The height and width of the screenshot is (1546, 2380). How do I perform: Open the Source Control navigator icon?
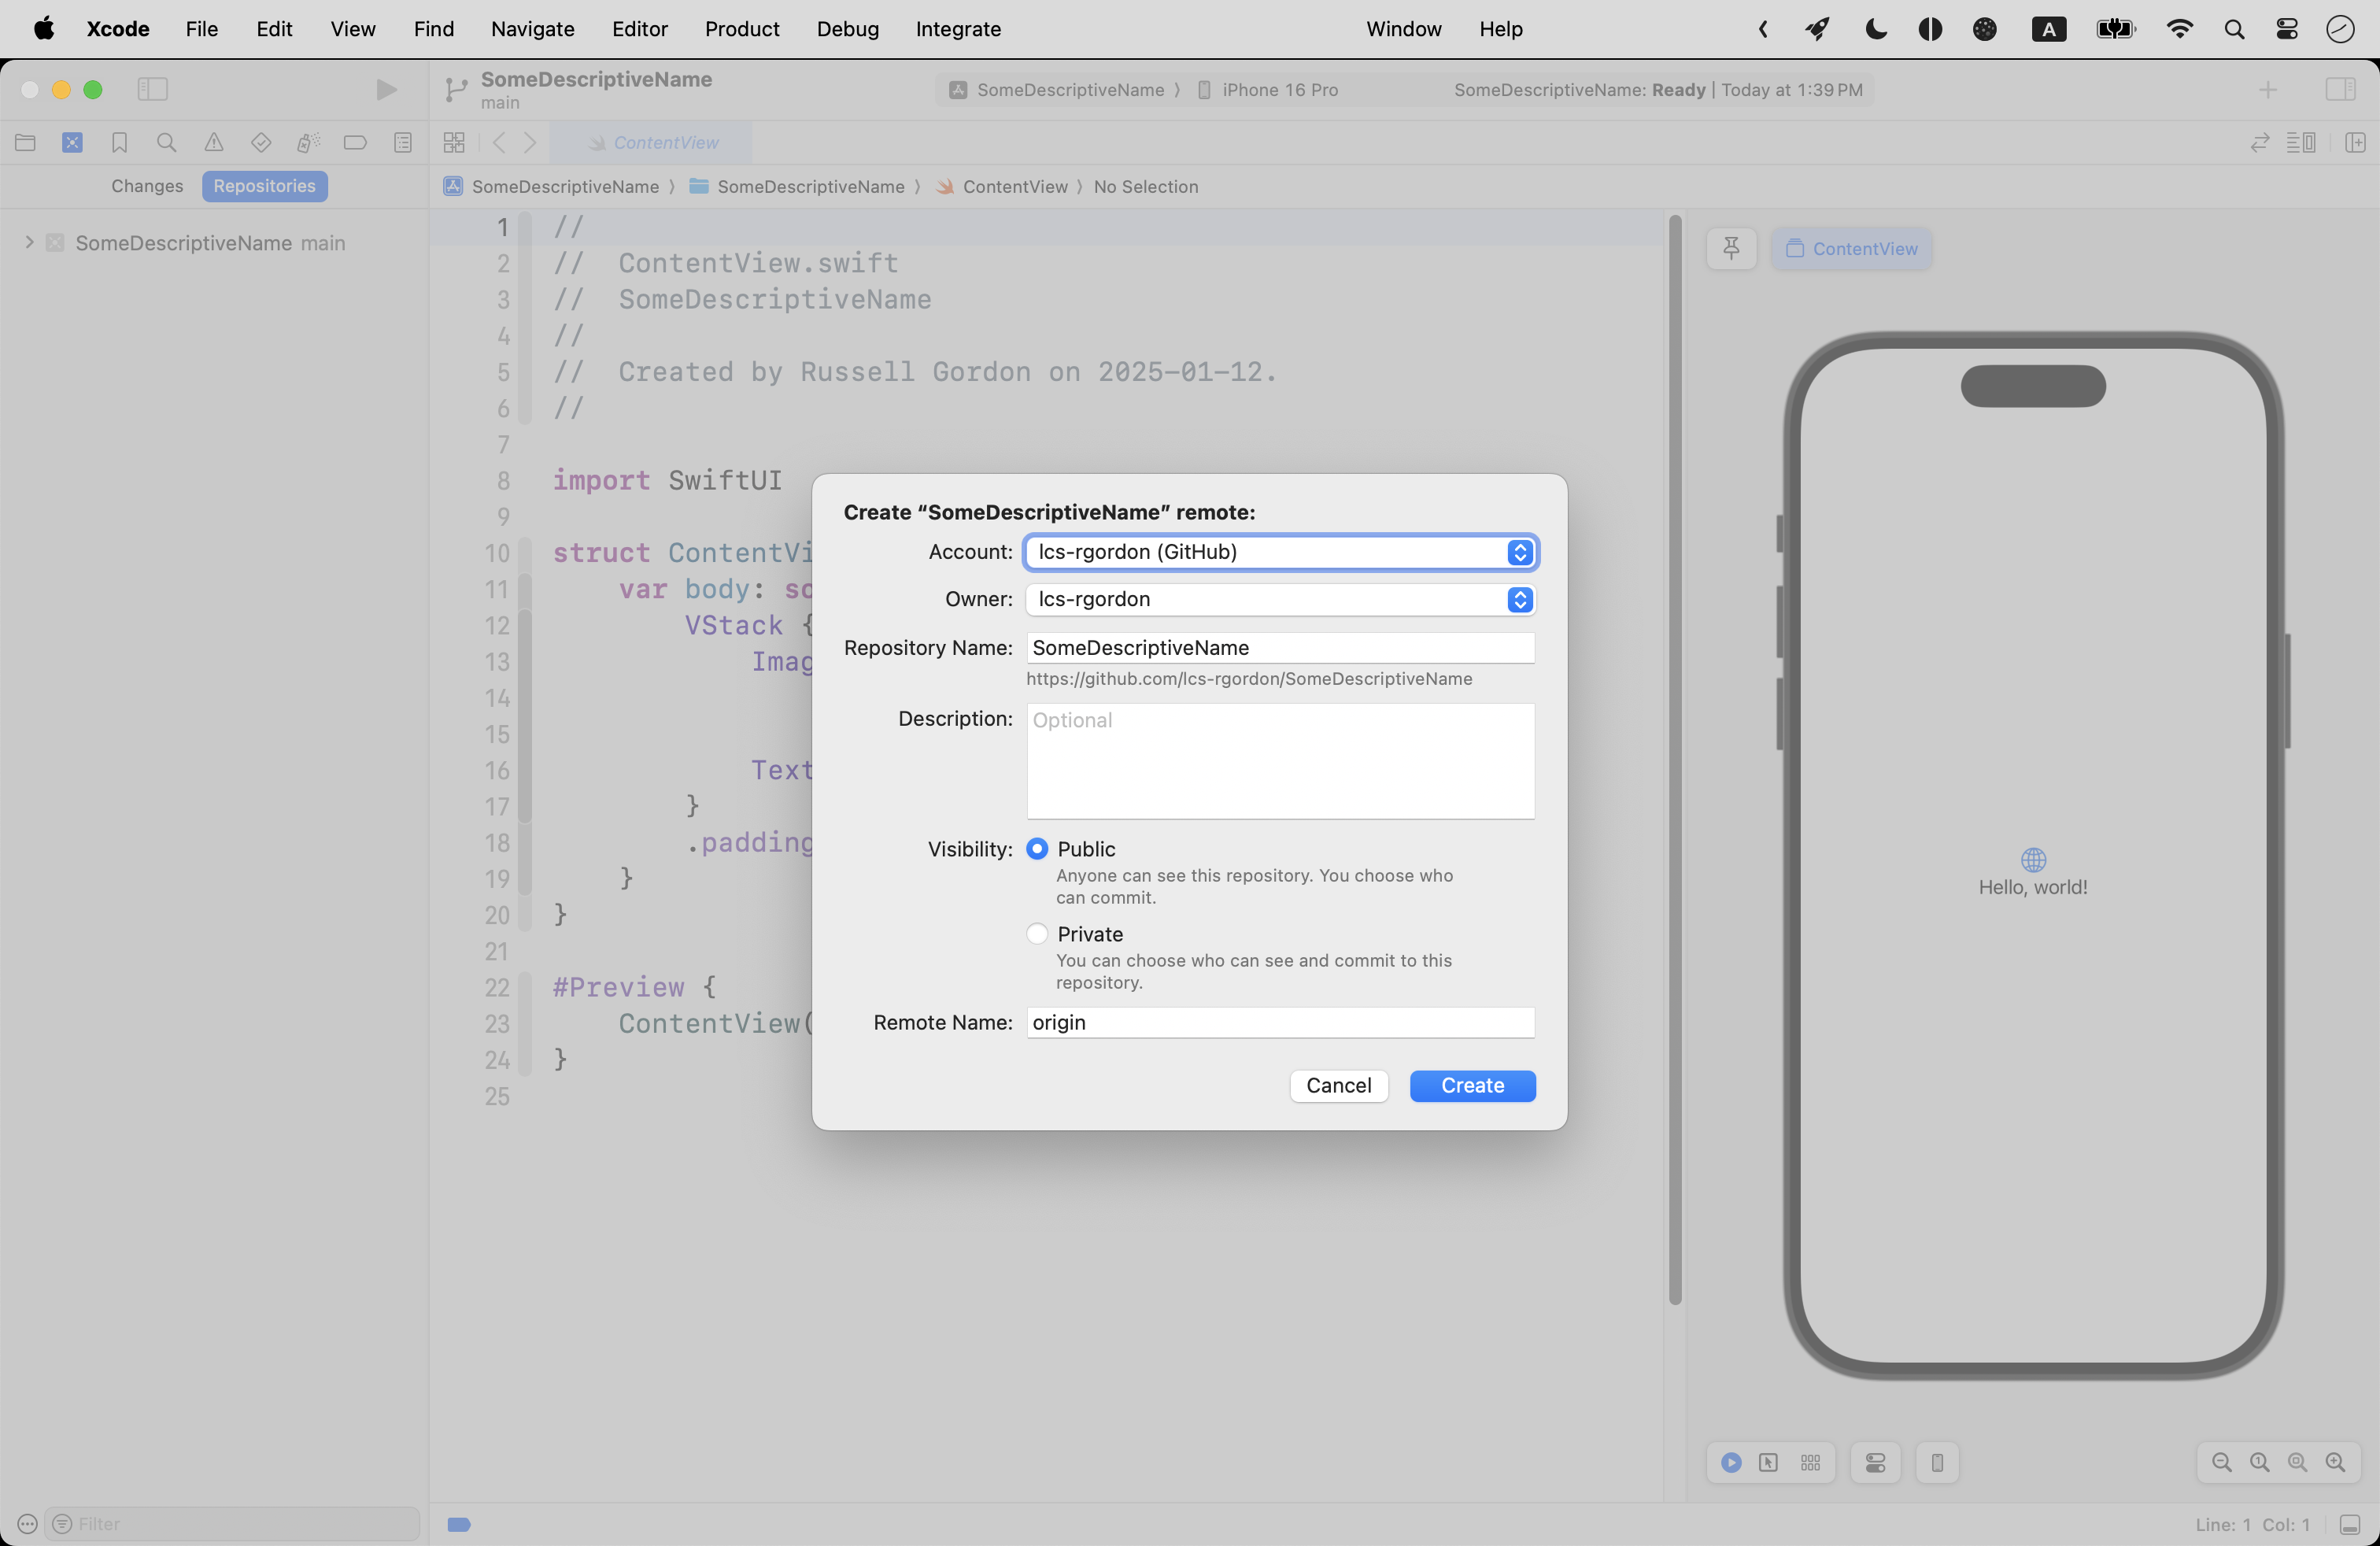click(72, 143)
